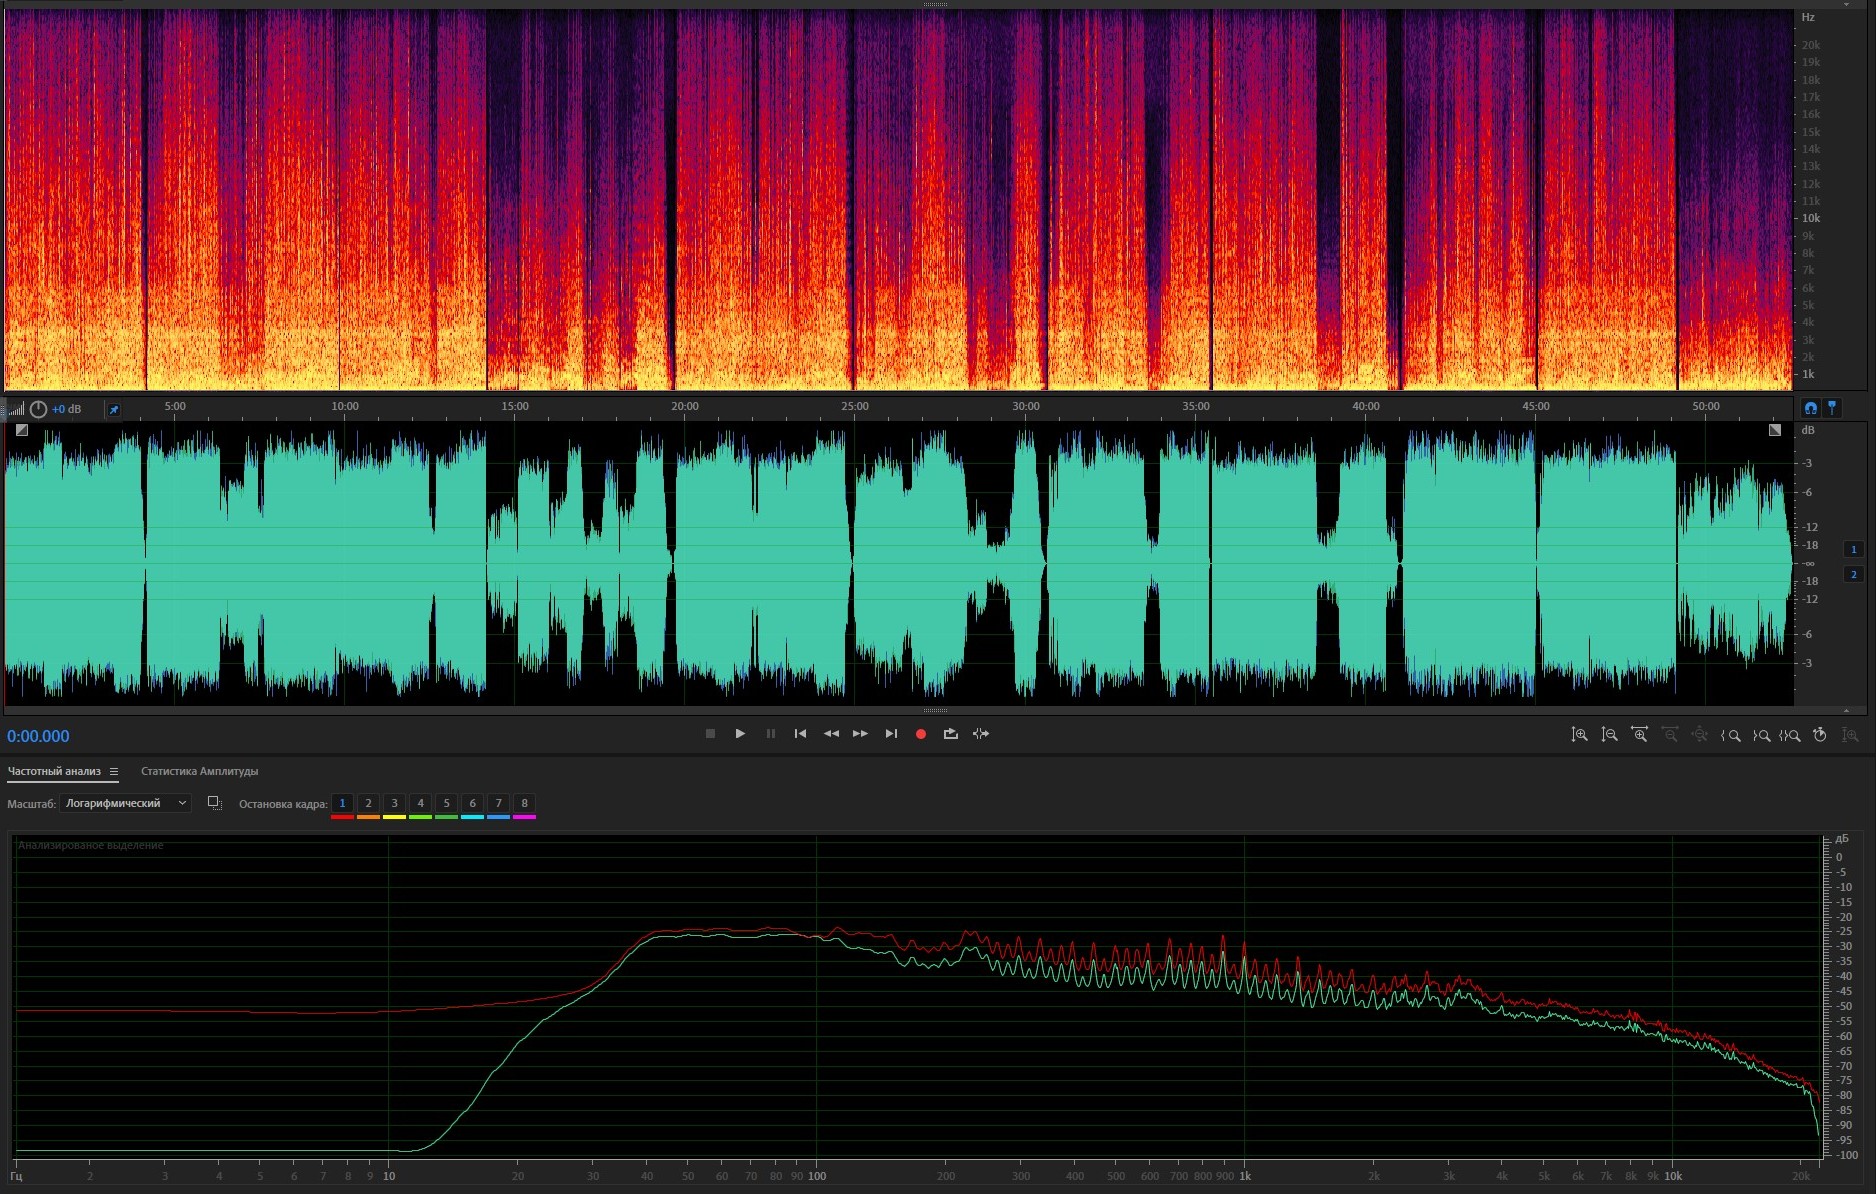The image size is (1876, 1194).
Task: Zoom in time icon
Action: click(x=1639, y=735)
